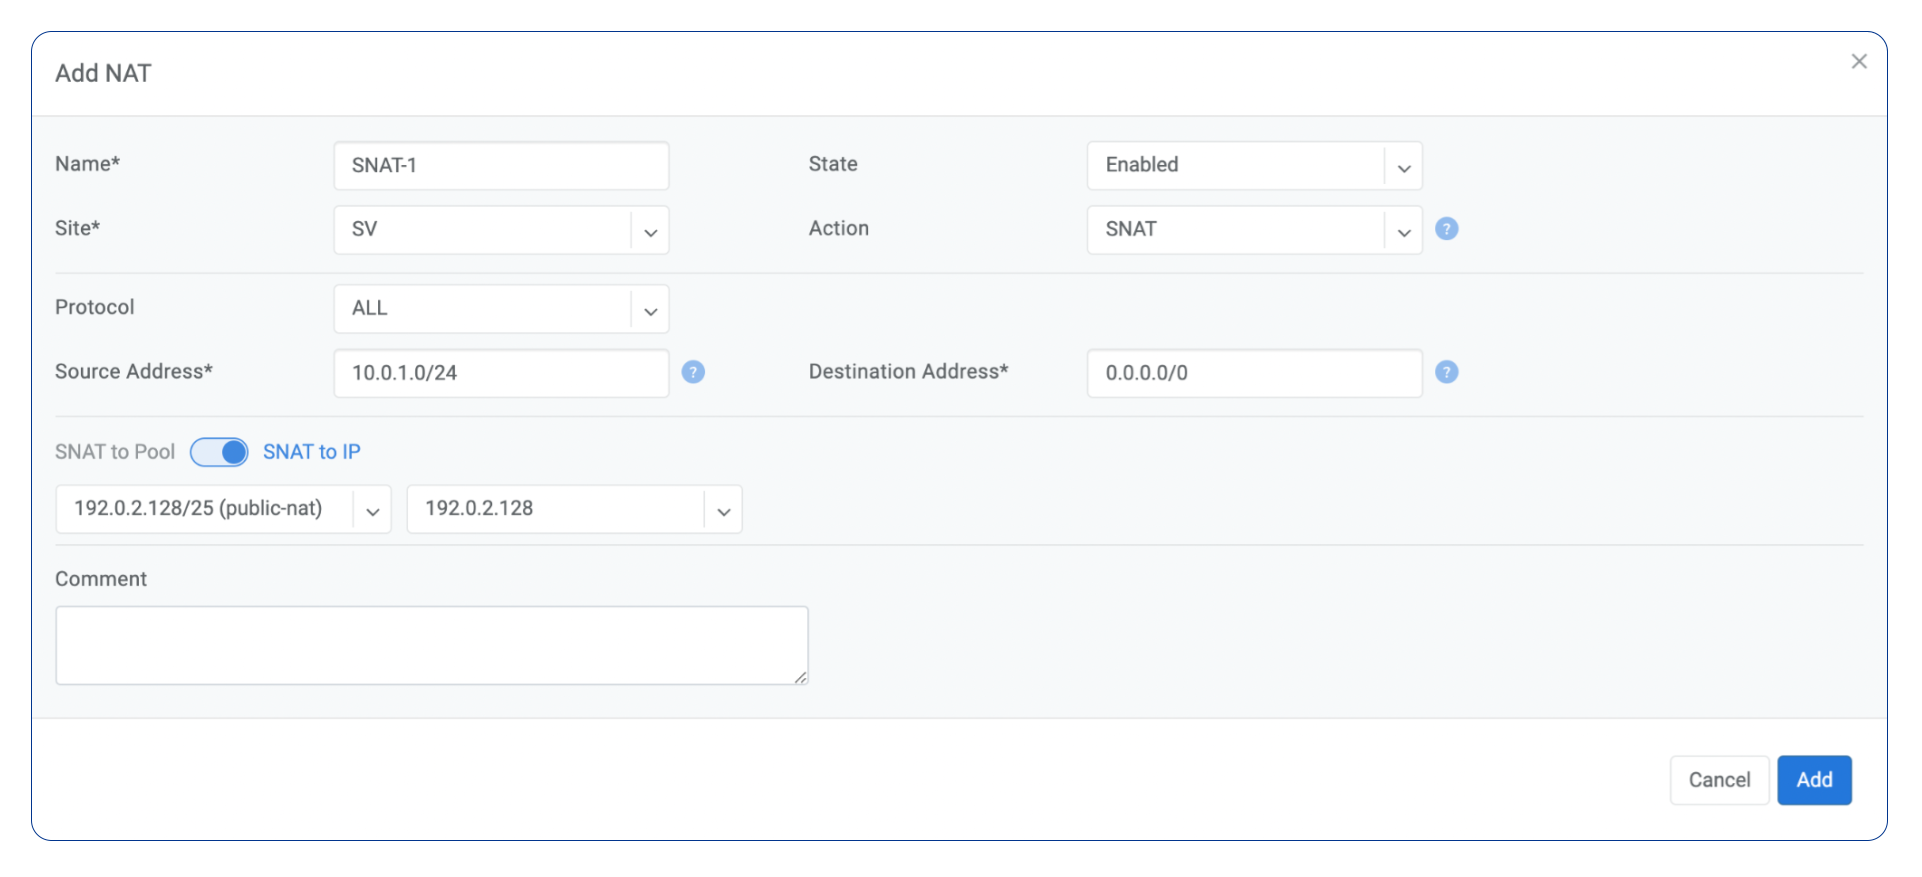
Task: Open the 192.0.2.128/25 (public-nat) pool dropdown
Action: 223,509
